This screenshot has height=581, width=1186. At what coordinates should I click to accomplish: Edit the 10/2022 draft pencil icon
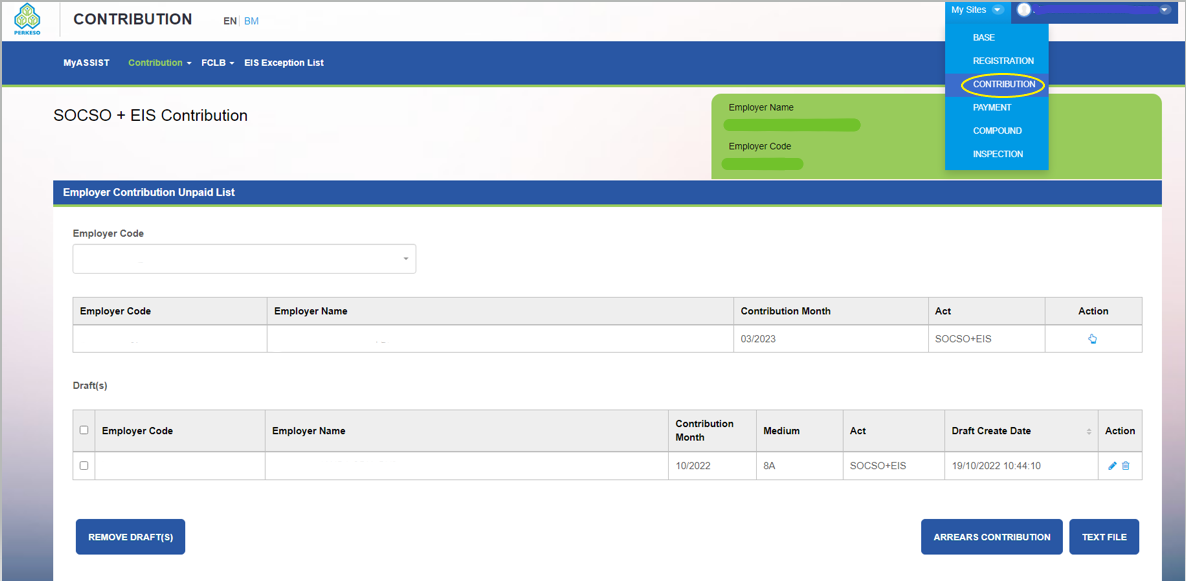click(x=1112, y=466)
